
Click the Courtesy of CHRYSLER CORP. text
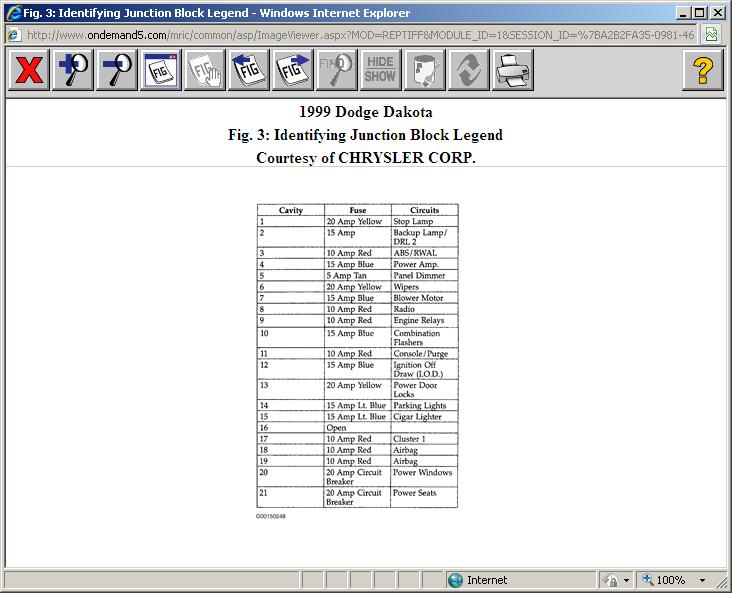(x=366, y=158)
